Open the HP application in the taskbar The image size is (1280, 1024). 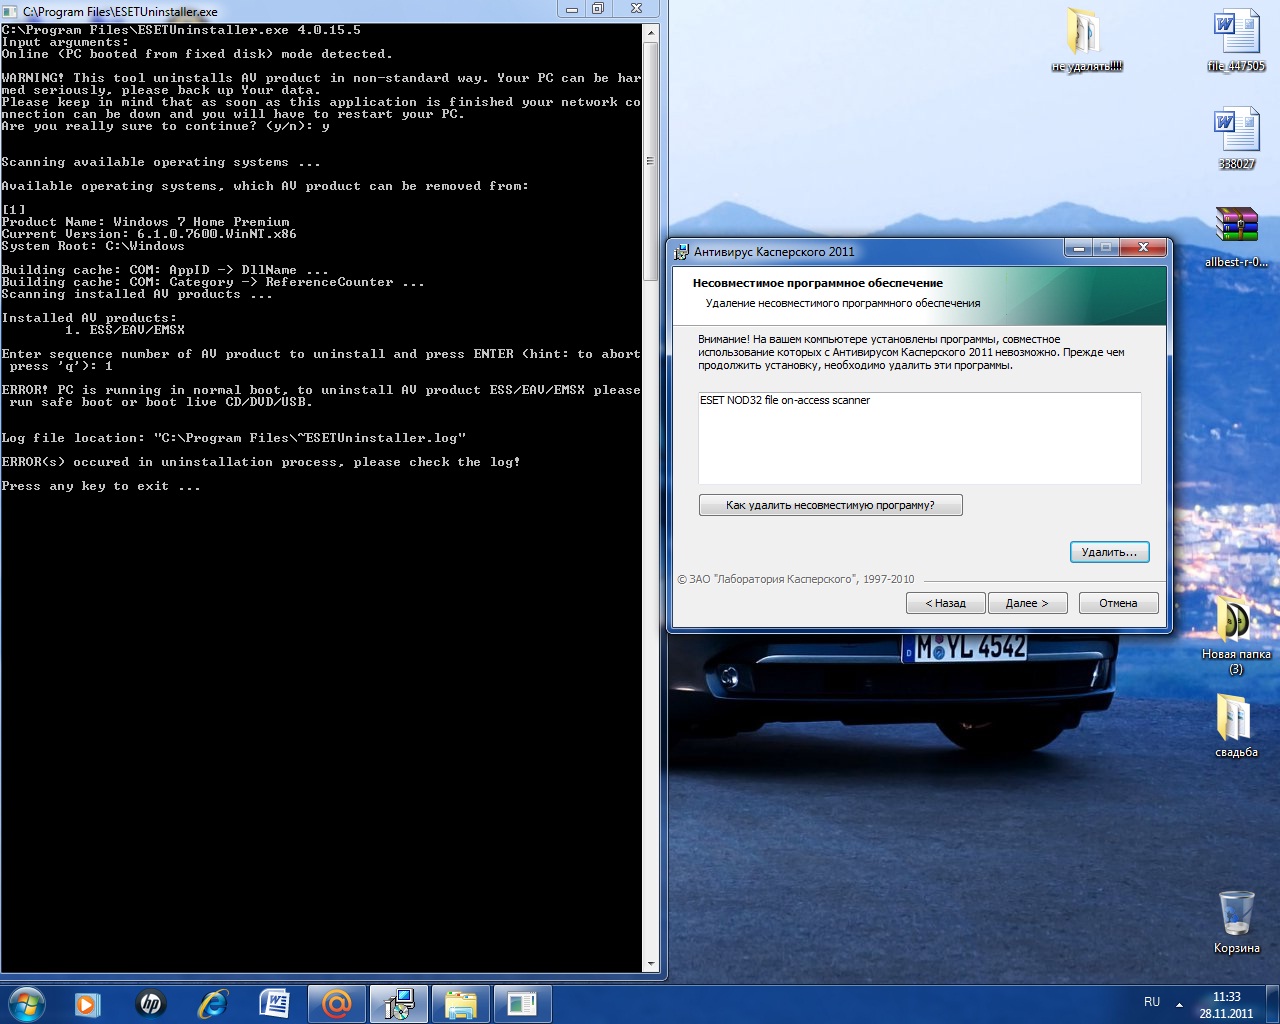tap(151, 1003)
